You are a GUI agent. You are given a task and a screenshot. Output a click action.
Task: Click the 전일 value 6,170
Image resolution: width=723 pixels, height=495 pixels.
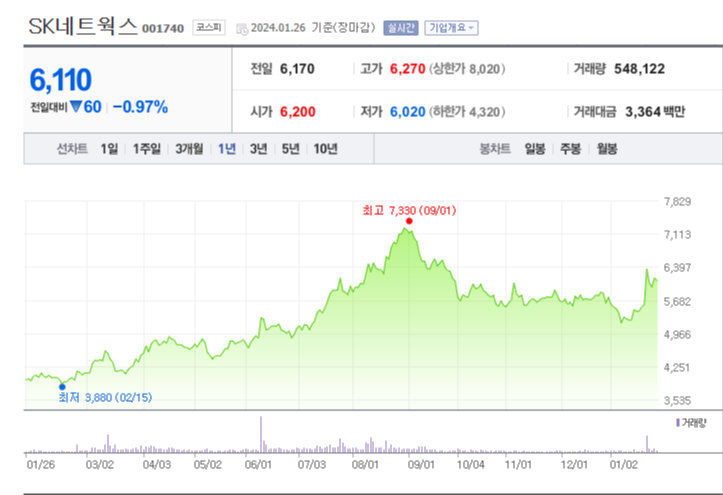click(x=297, y=69)
